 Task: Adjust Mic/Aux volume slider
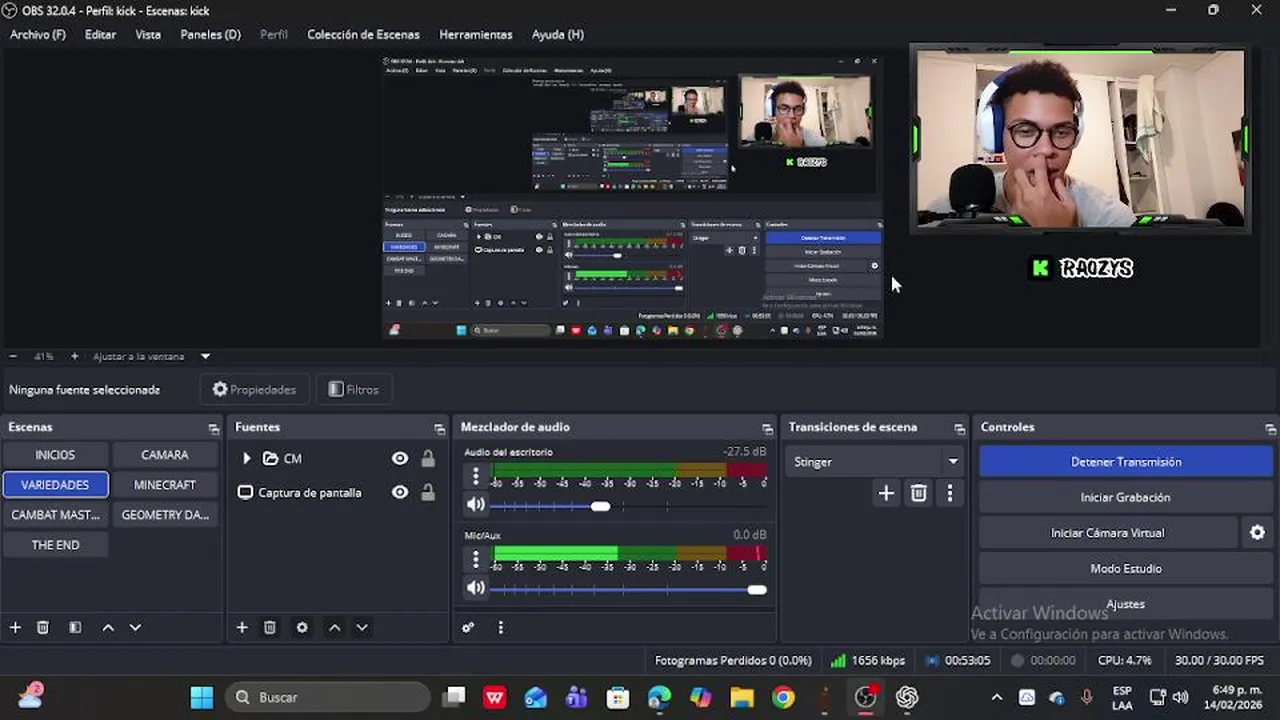(757, 590)
